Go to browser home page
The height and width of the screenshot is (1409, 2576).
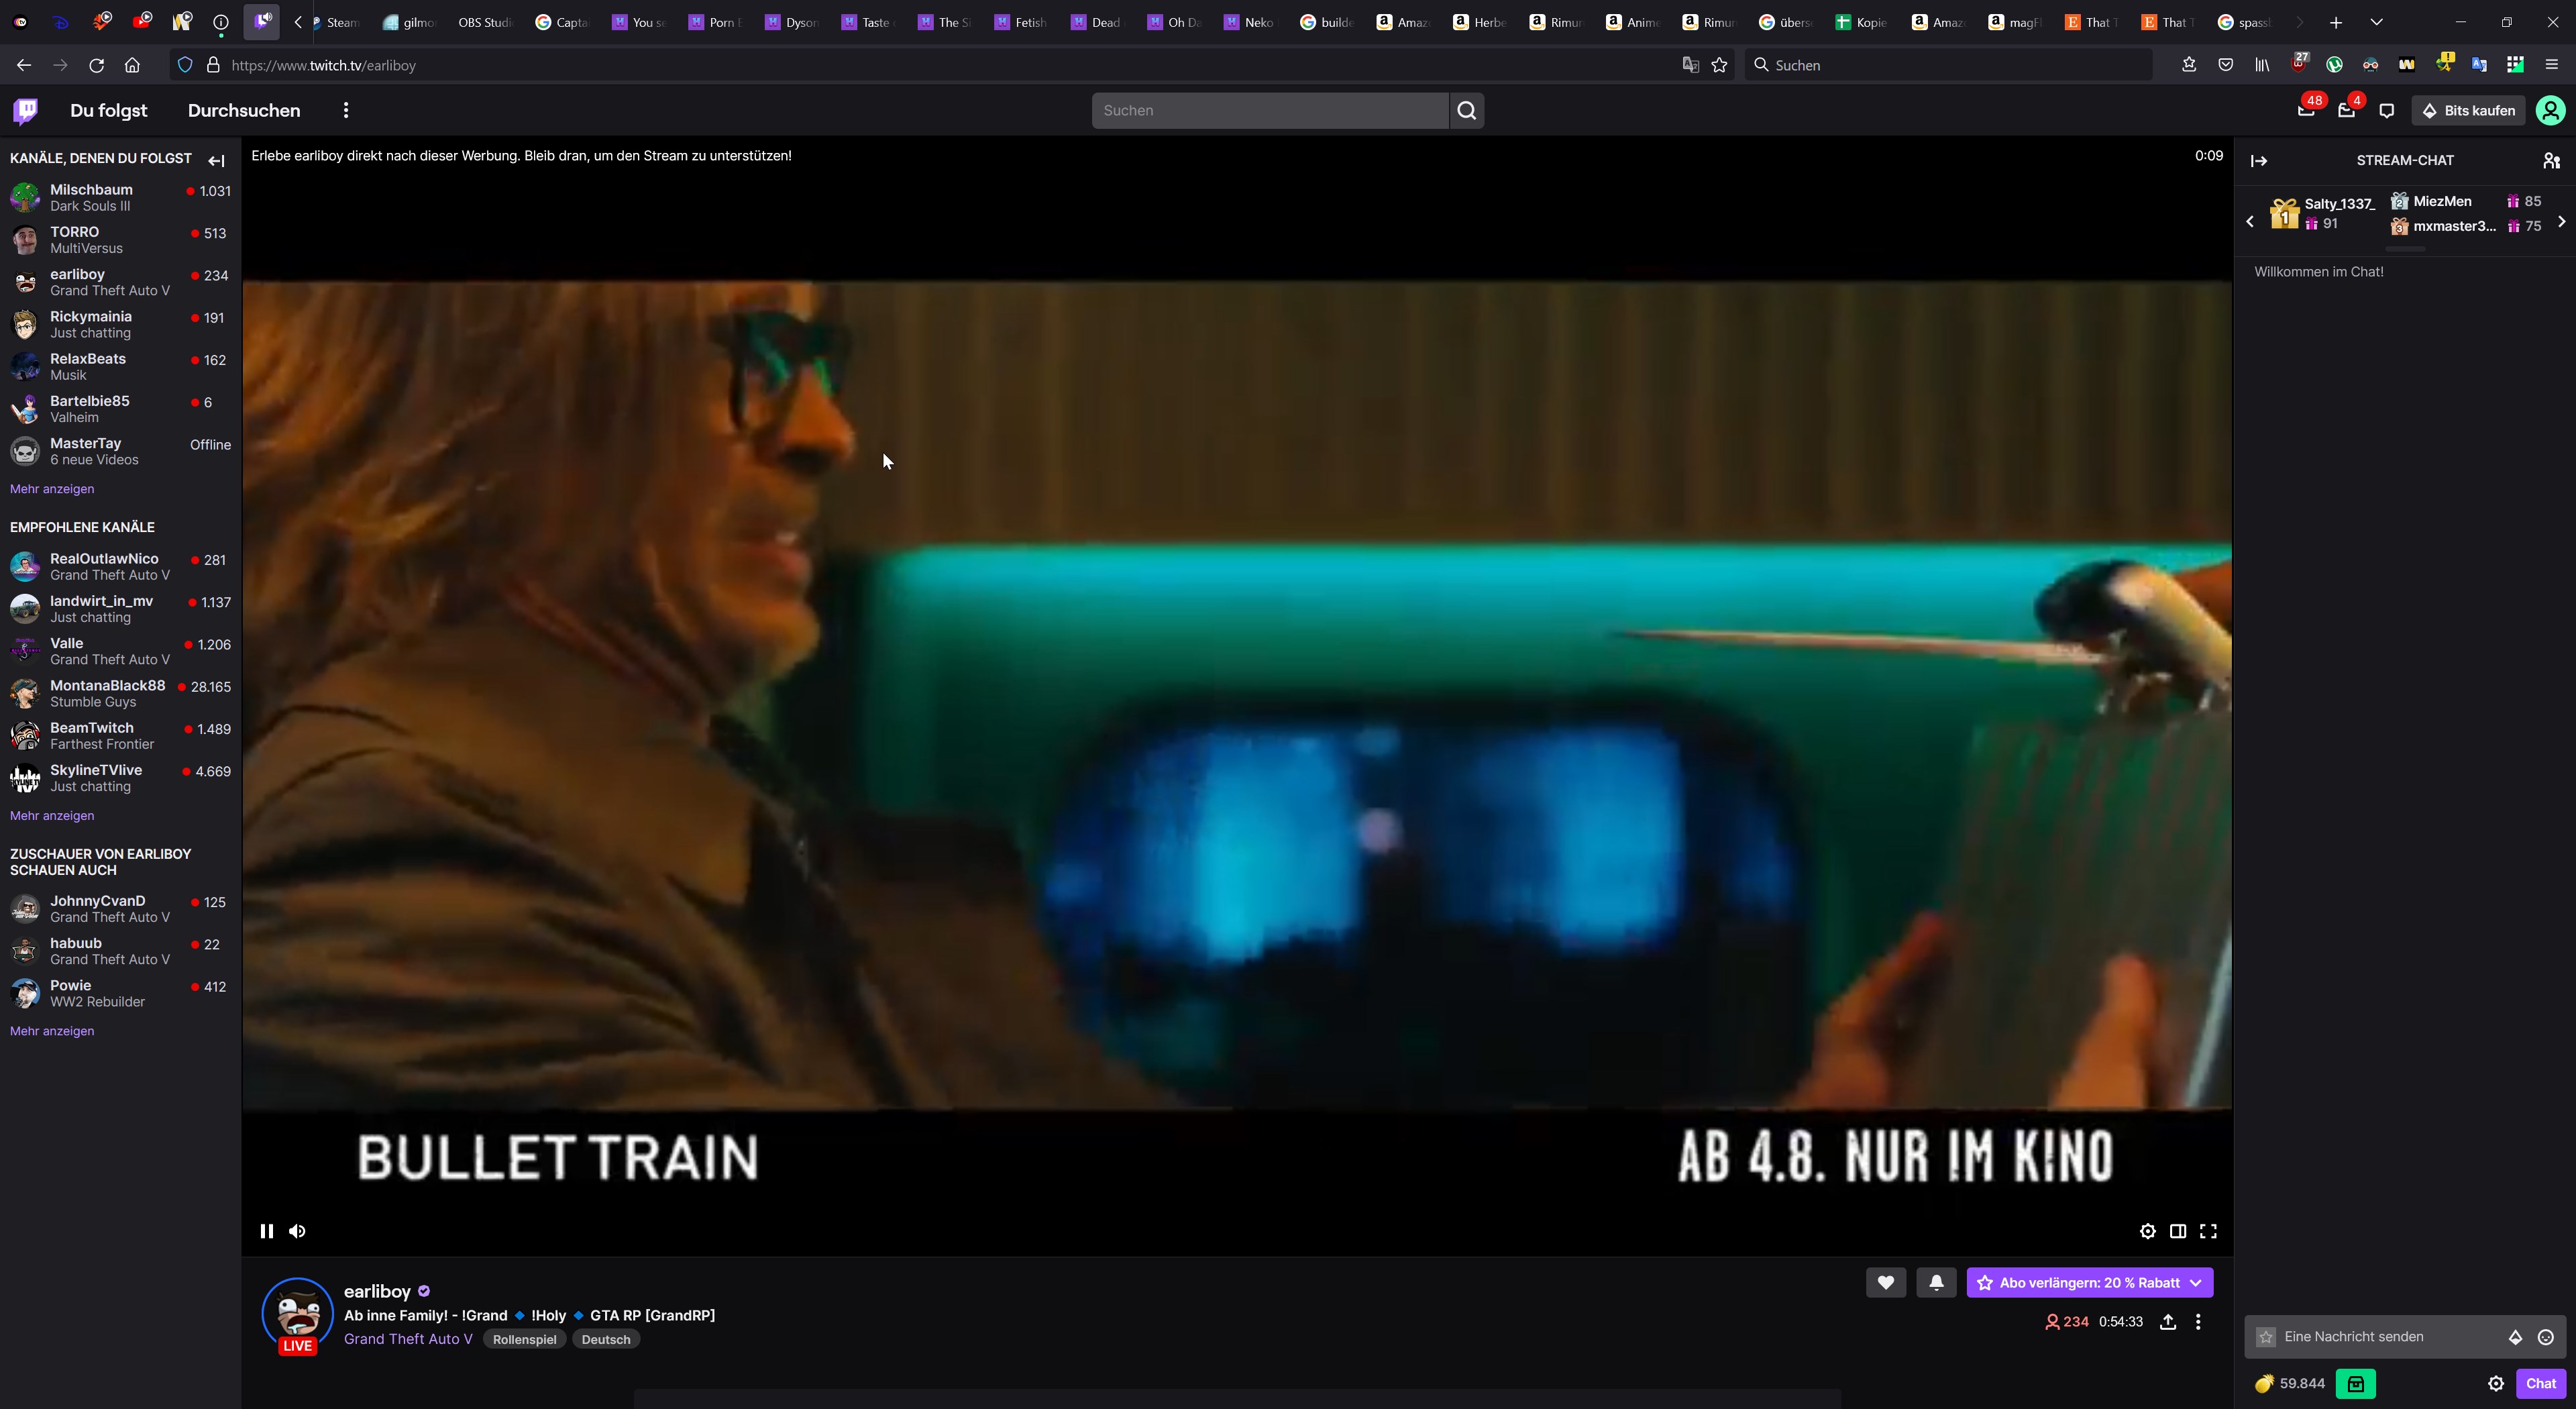pyautogui.click(x=132, y=65)
